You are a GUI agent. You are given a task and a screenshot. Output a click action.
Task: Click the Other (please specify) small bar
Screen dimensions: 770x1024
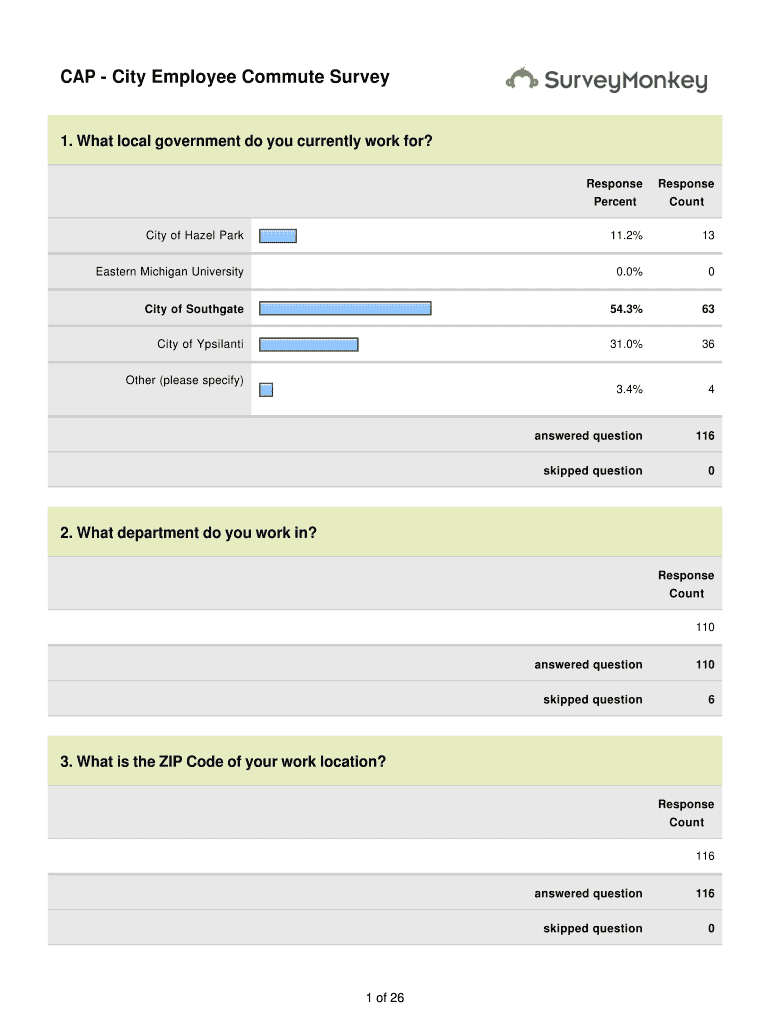pyautogui.click(x=266, y=389)
